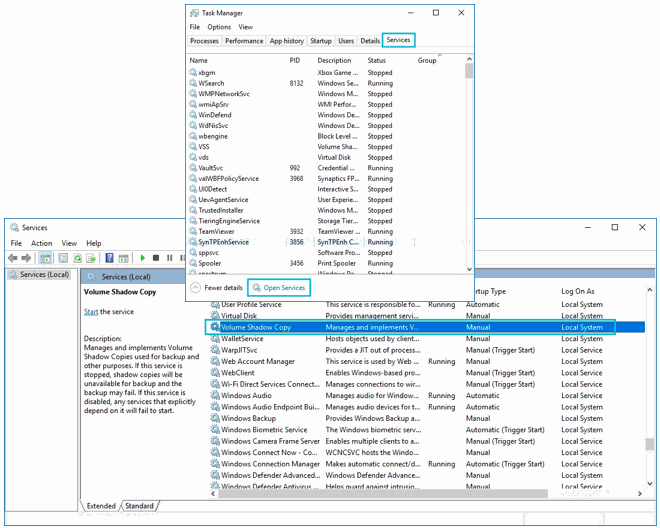Click the Forward arrow in Services toolbar
660x528 pixels.
click(26, 258)
